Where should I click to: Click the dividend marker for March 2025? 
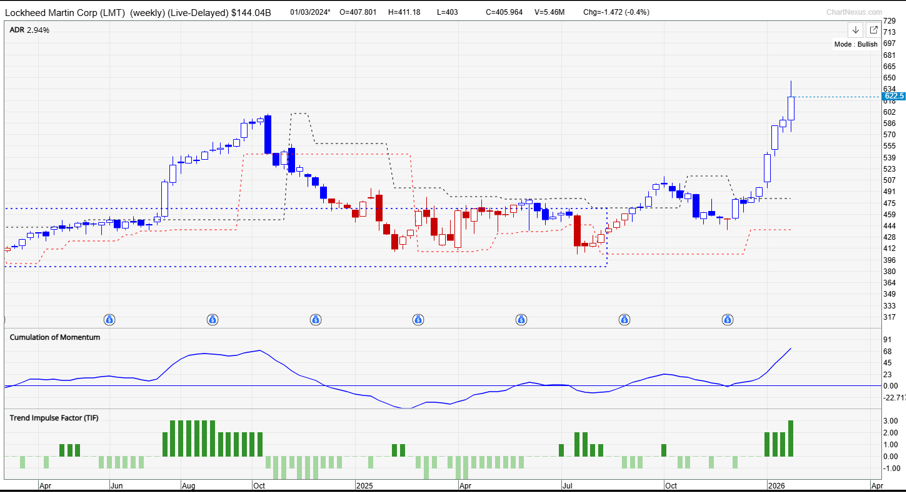click(418, 319)
